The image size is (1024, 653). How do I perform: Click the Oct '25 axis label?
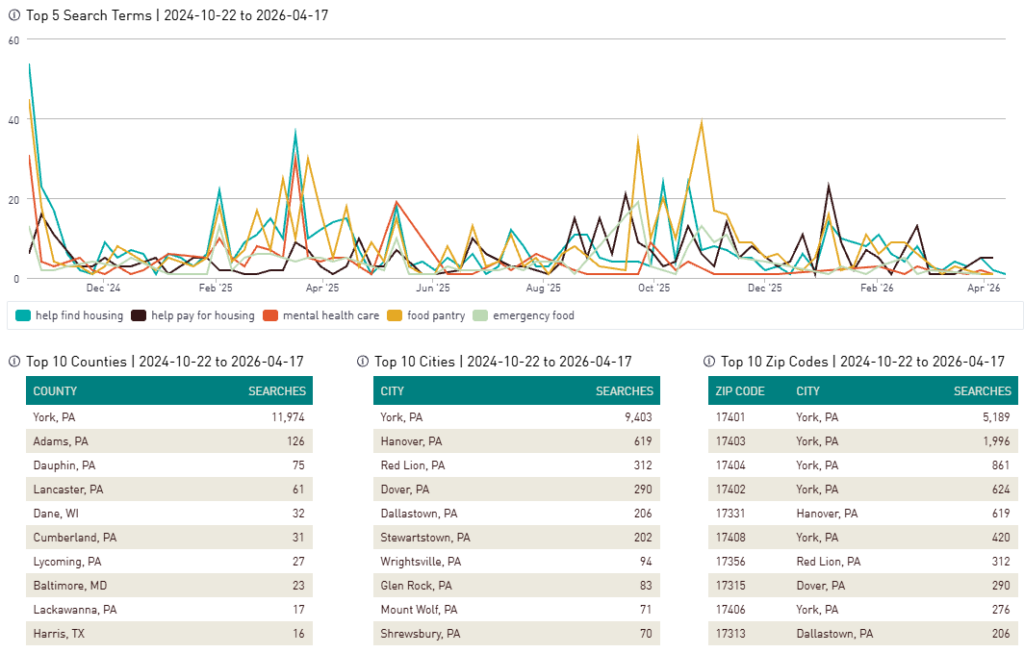point(653,289)
